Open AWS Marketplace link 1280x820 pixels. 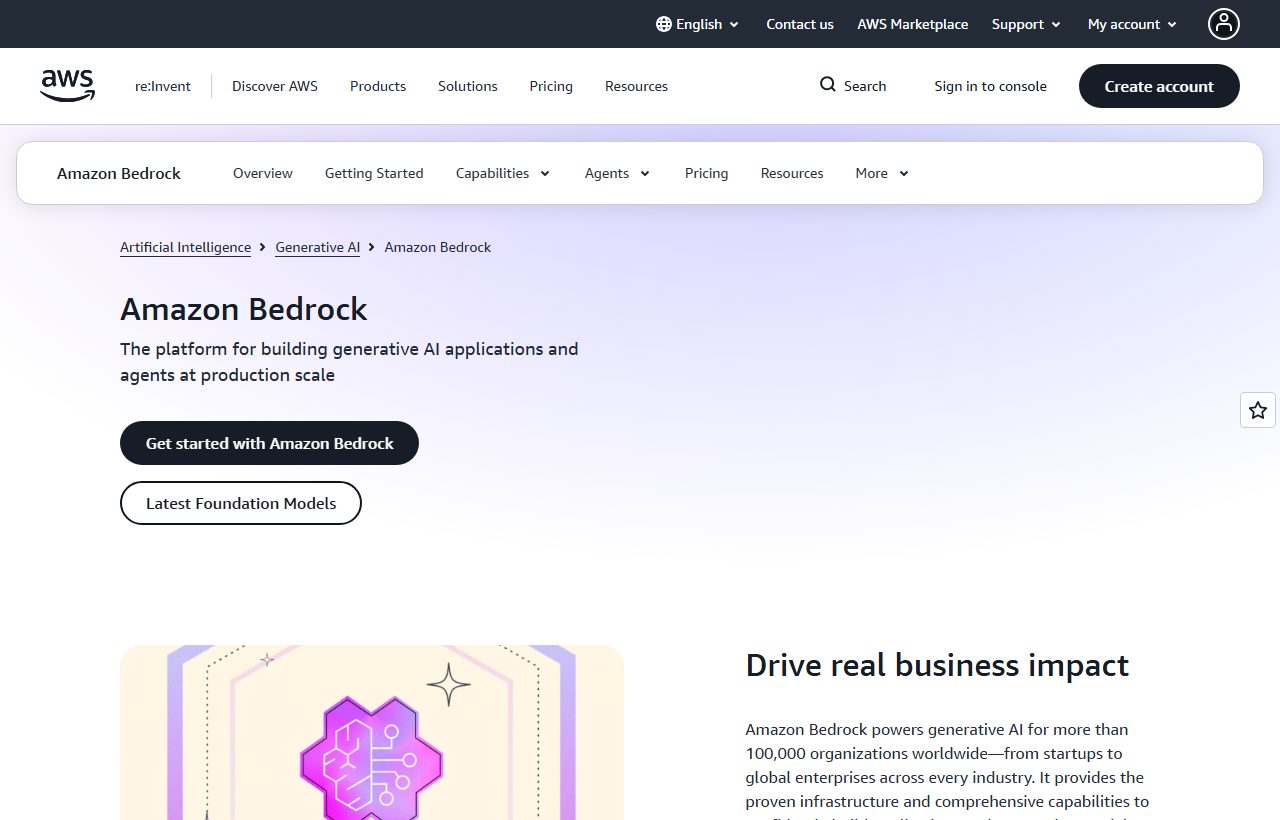913,24
